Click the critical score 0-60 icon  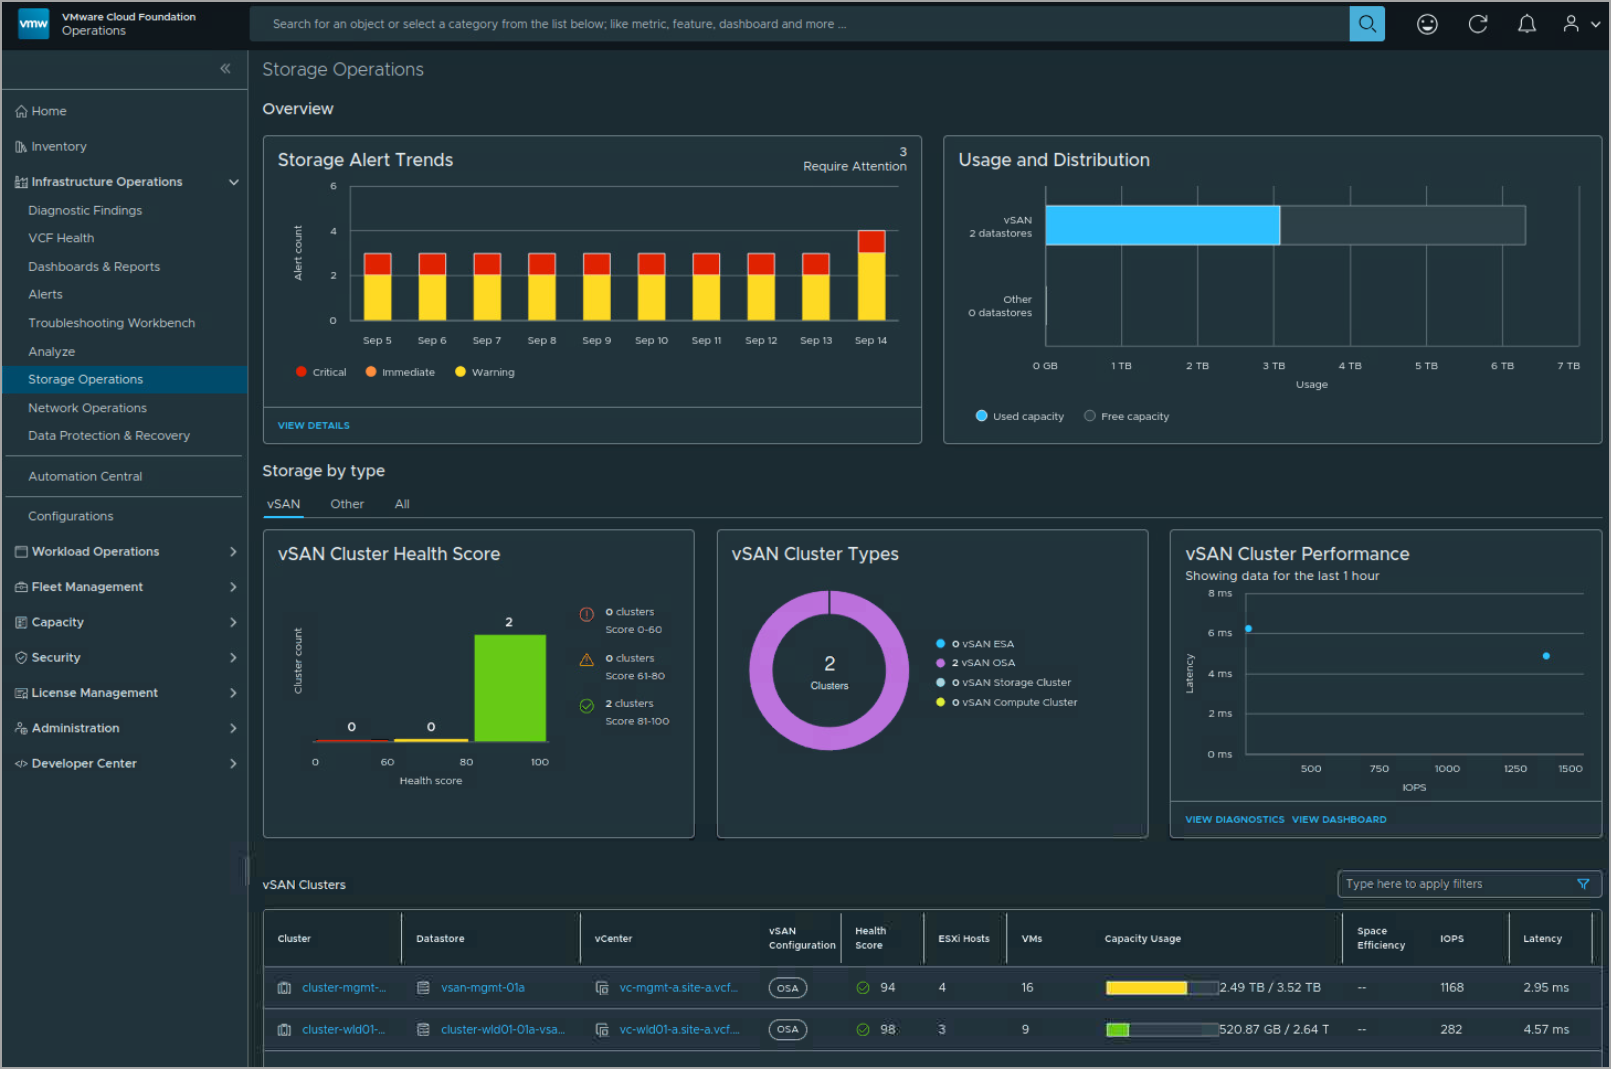click(587, 614)
